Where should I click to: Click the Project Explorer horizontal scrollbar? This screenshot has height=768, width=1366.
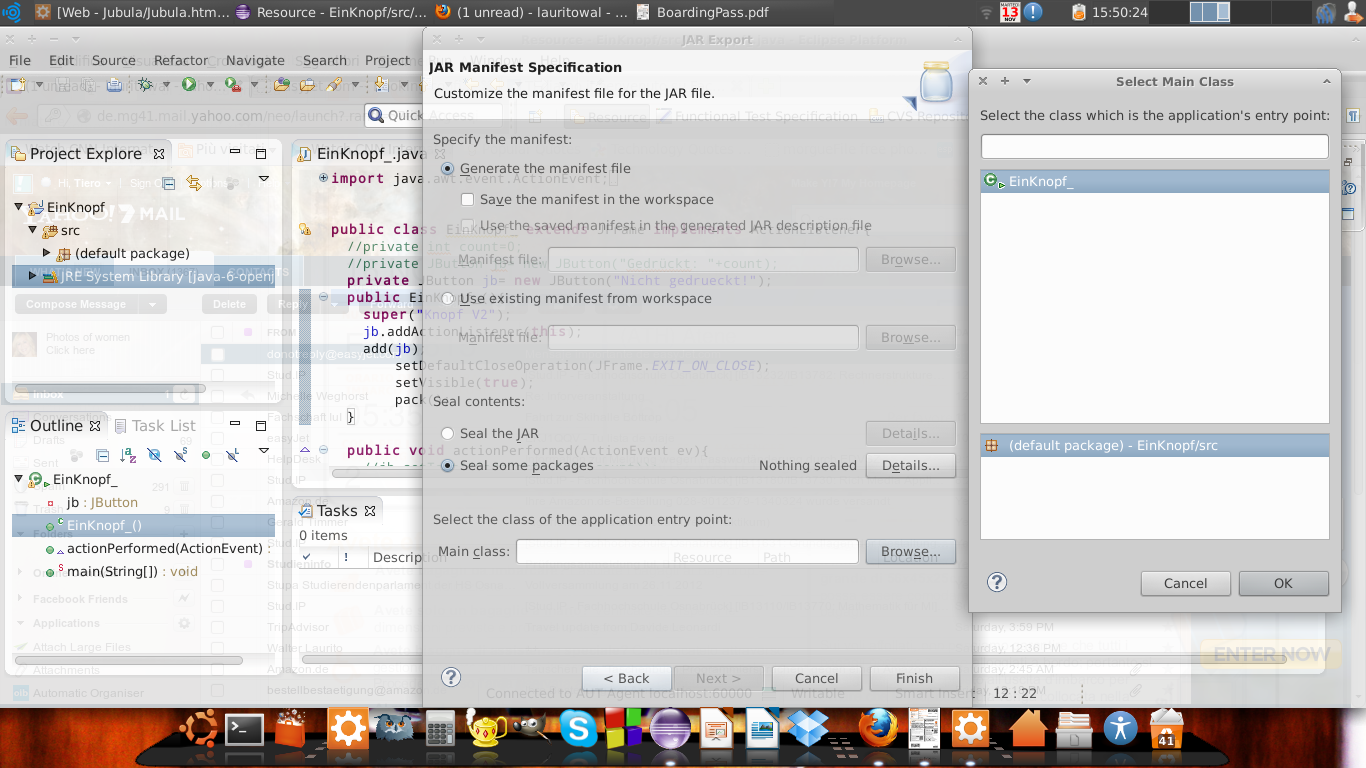[x=110, y=388]
